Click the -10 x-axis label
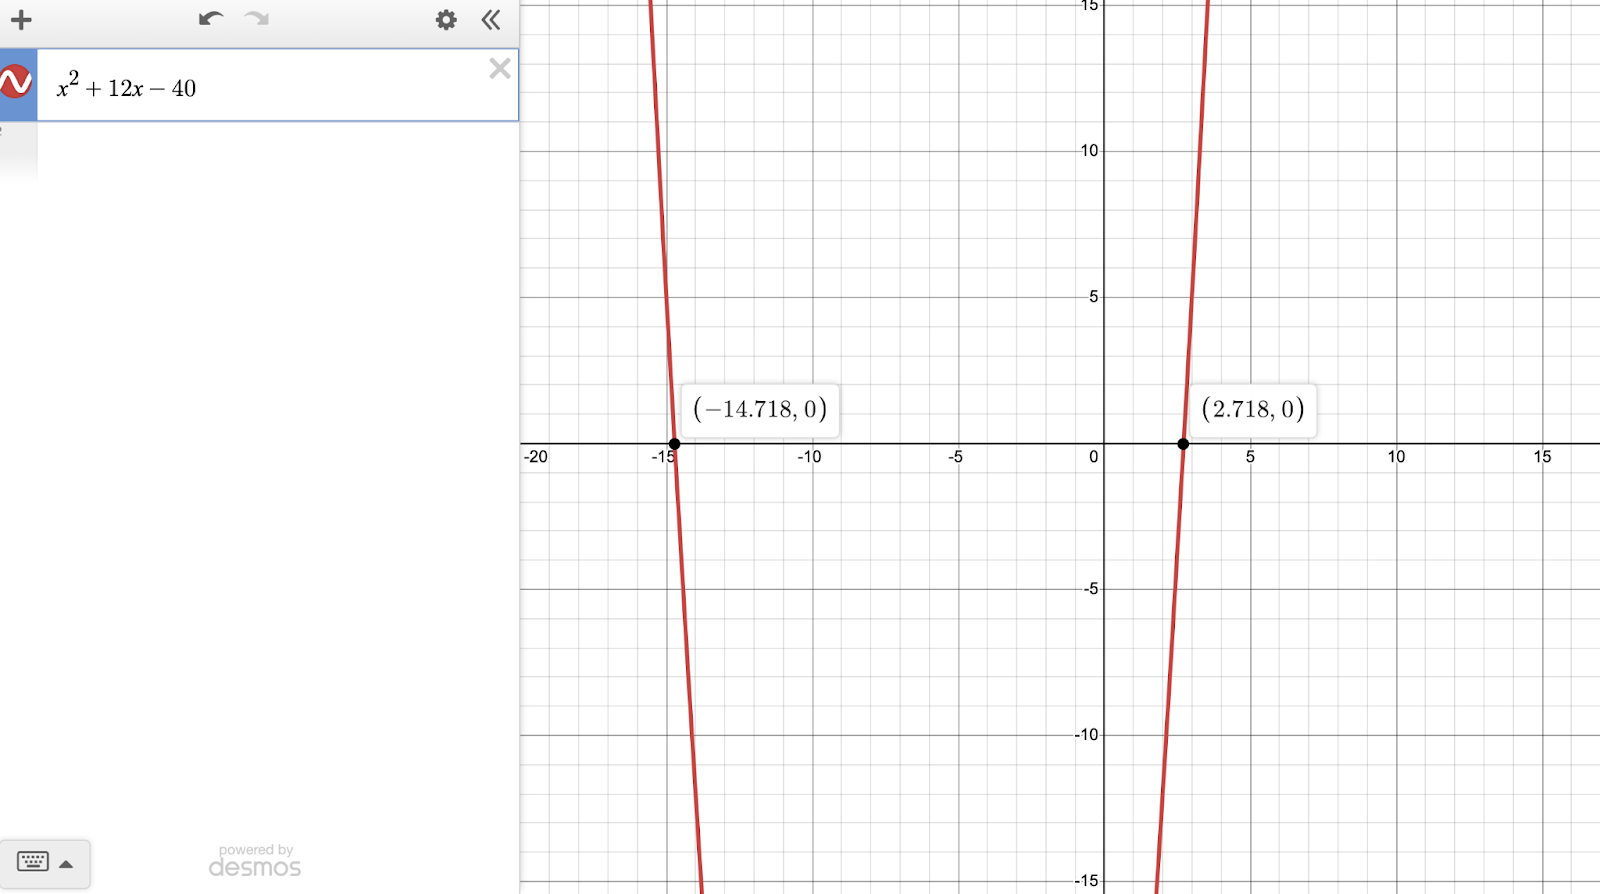This screenshot has height=894, width=1600. coord(809,457)
